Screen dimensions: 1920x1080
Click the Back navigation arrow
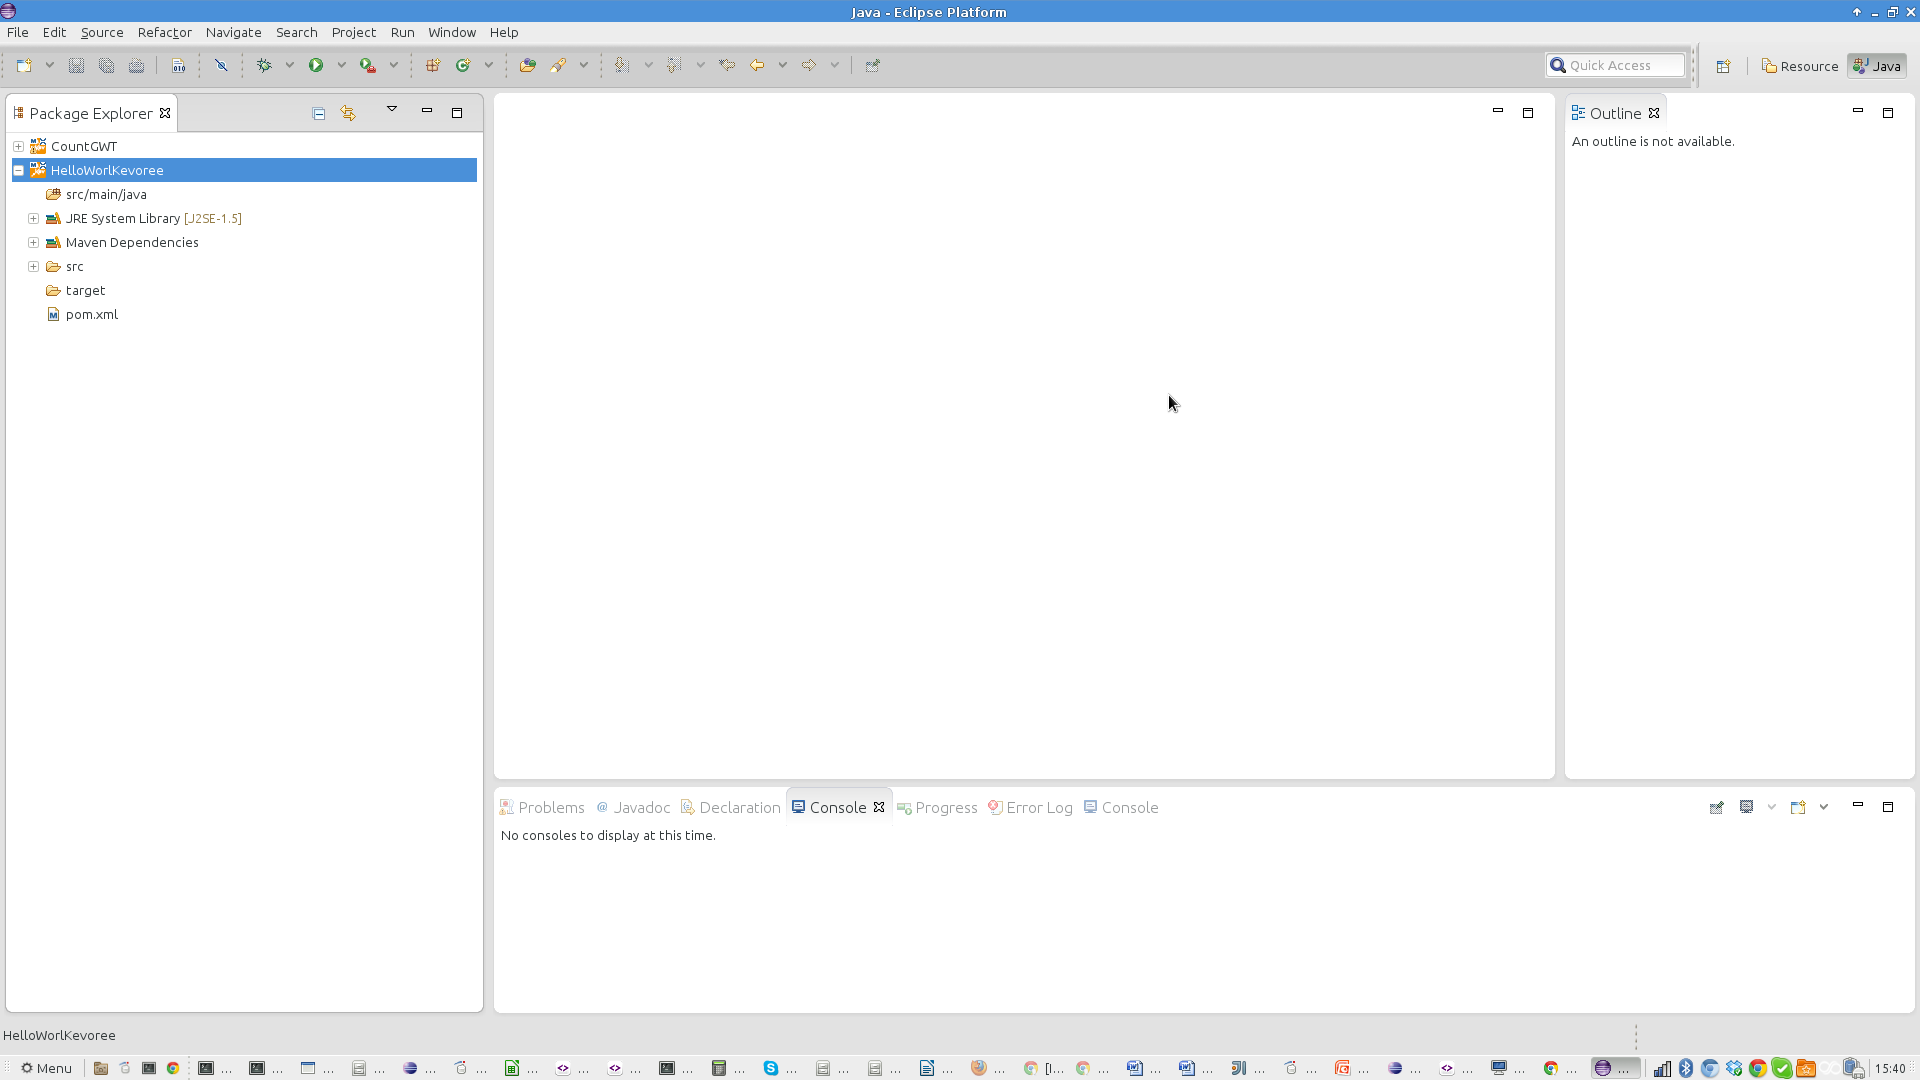pos(757,65)
